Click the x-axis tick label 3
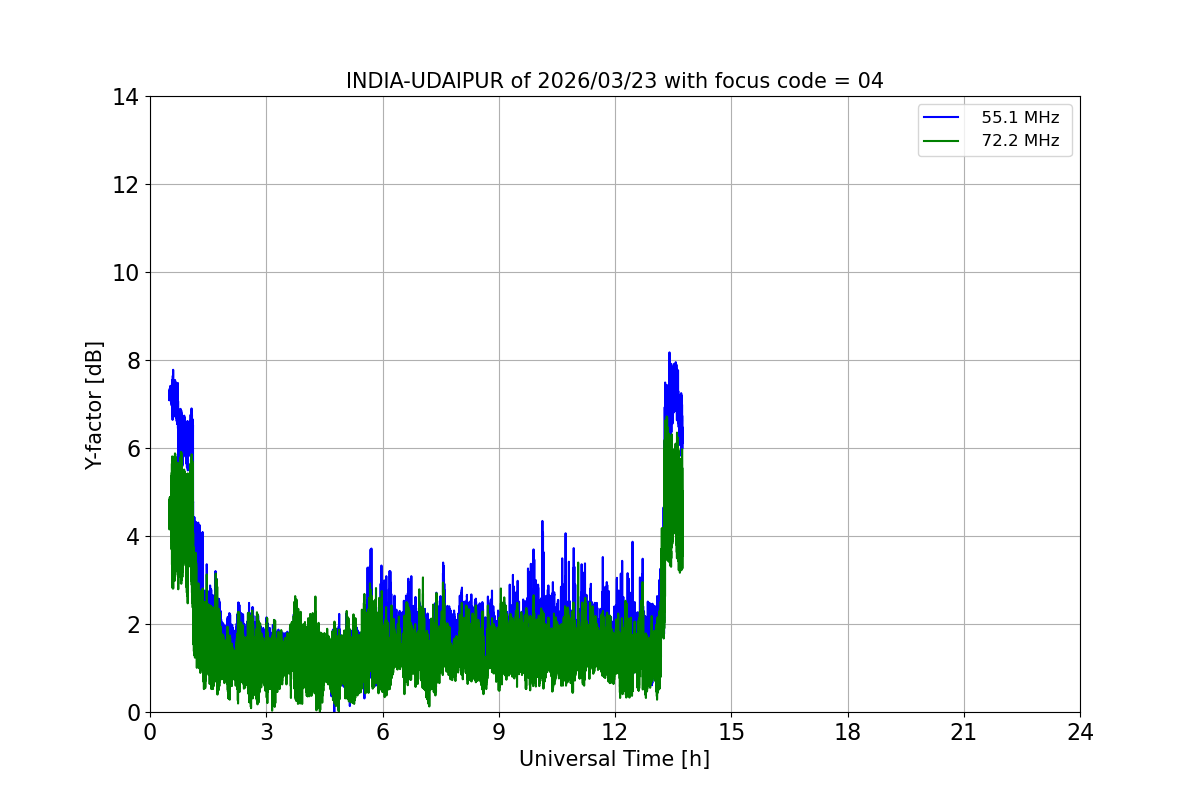The image size is (1200, 800). (x=266, y=732)
